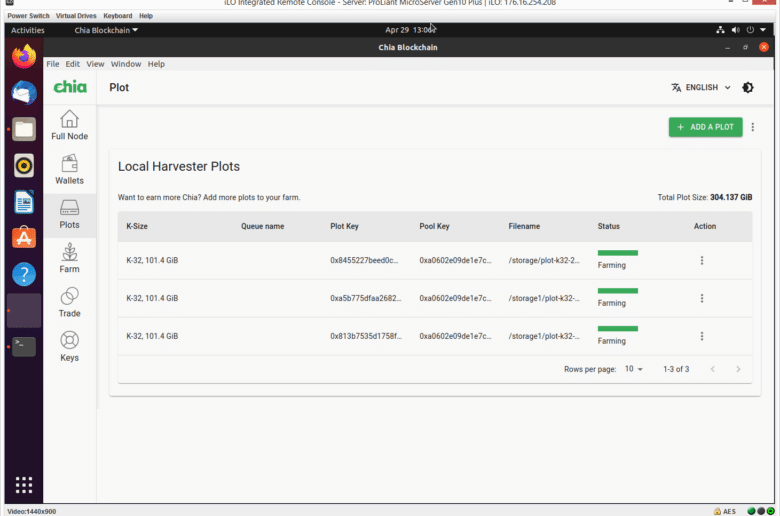Image resolution: width=780 pixels, height=516 pixels.
Task: Open the Chia Blockchain app menu dropdown
Action: point(106,30)
